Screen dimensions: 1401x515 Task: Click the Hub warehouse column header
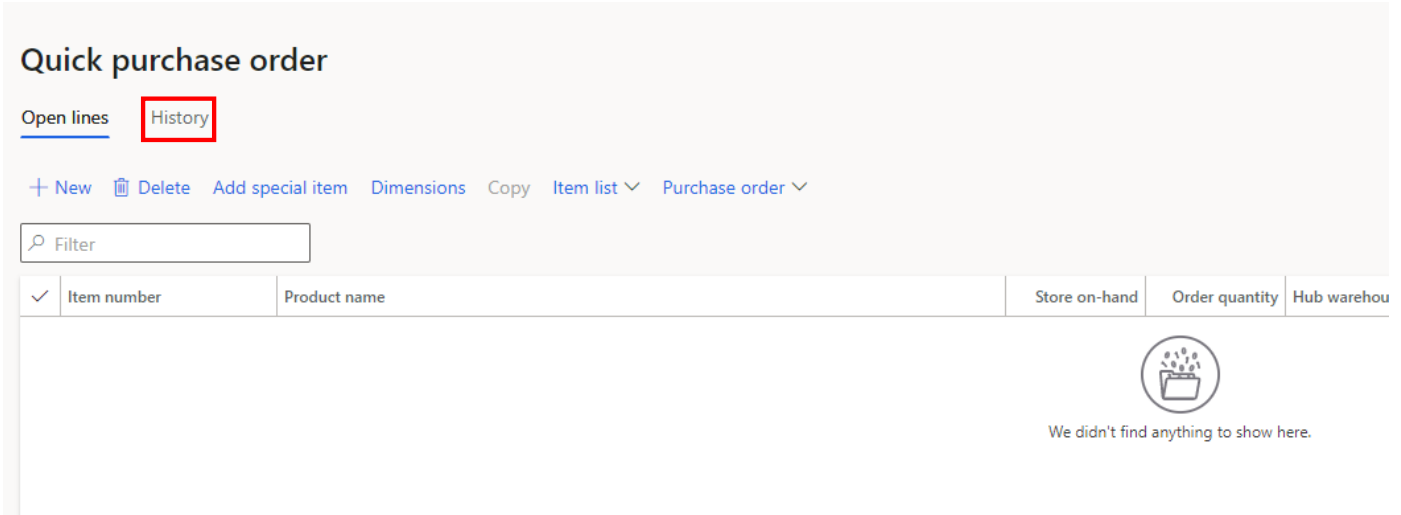tap(1340, 297)
